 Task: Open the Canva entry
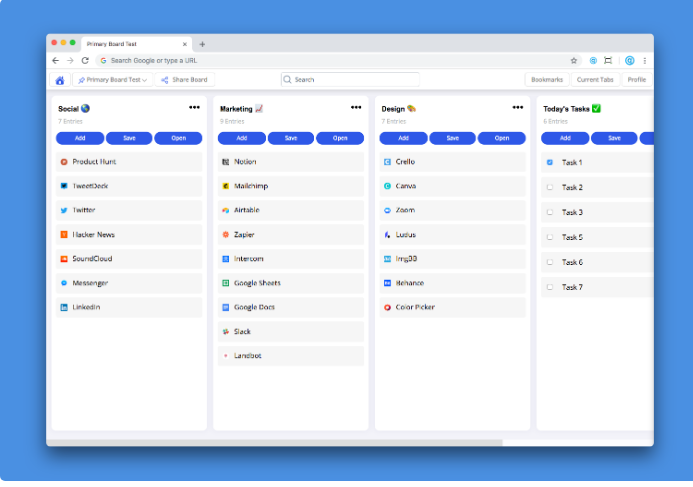pyautogui.click(x=453, y=186)
